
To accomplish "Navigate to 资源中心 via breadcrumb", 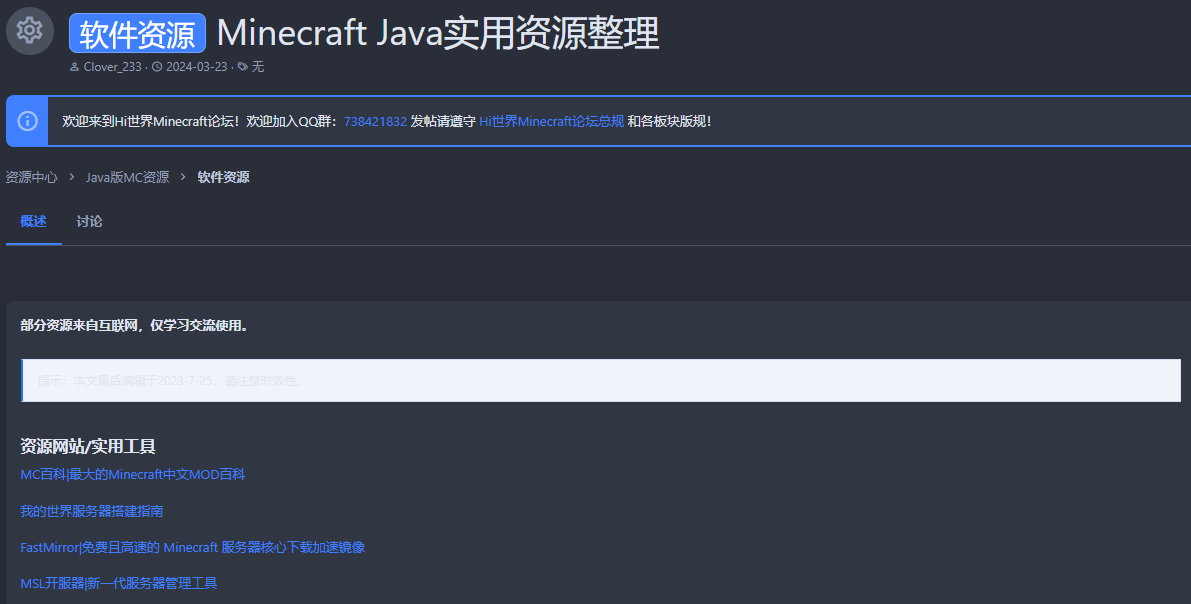I will point(31,177).
